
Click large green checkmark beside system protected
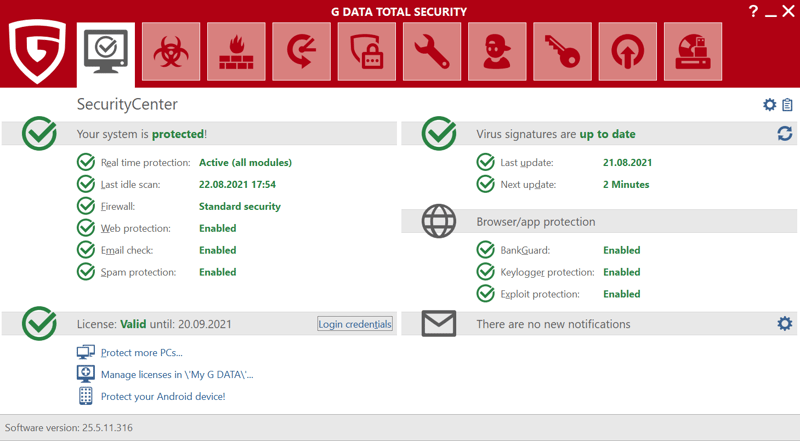39,133
